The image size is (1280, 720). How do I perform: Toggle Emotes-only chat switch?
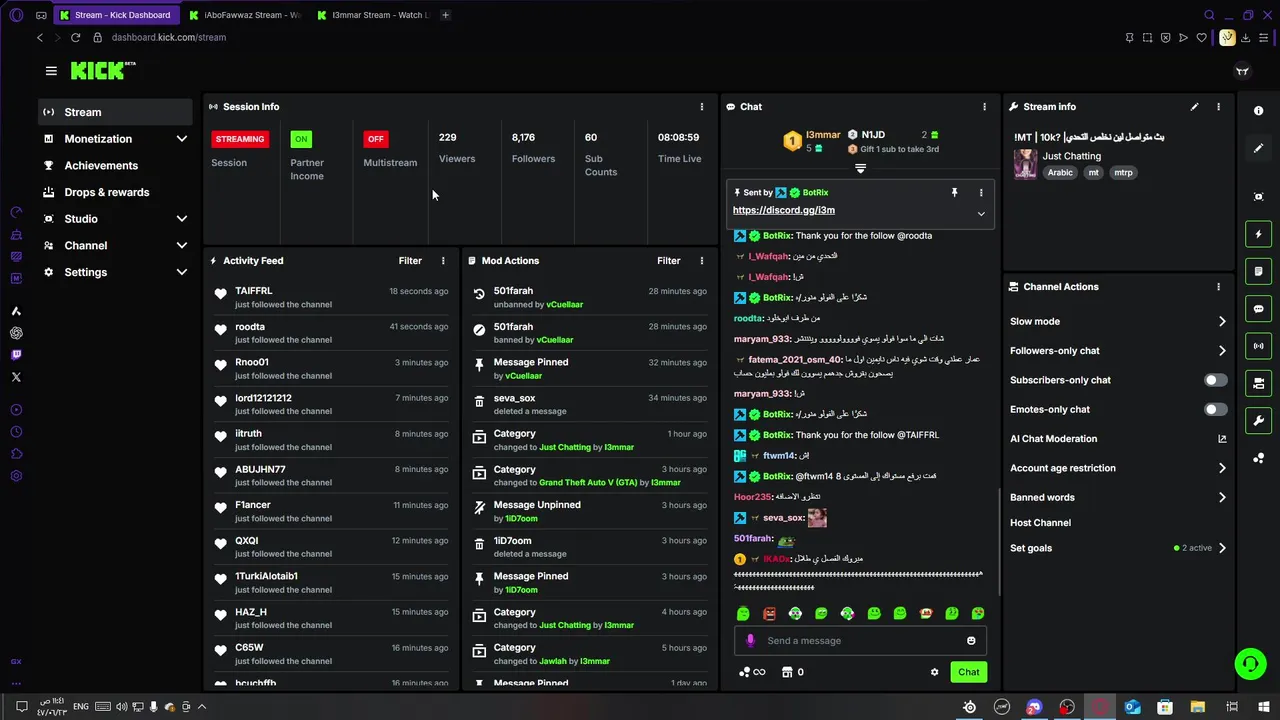tap(1215, 409)
